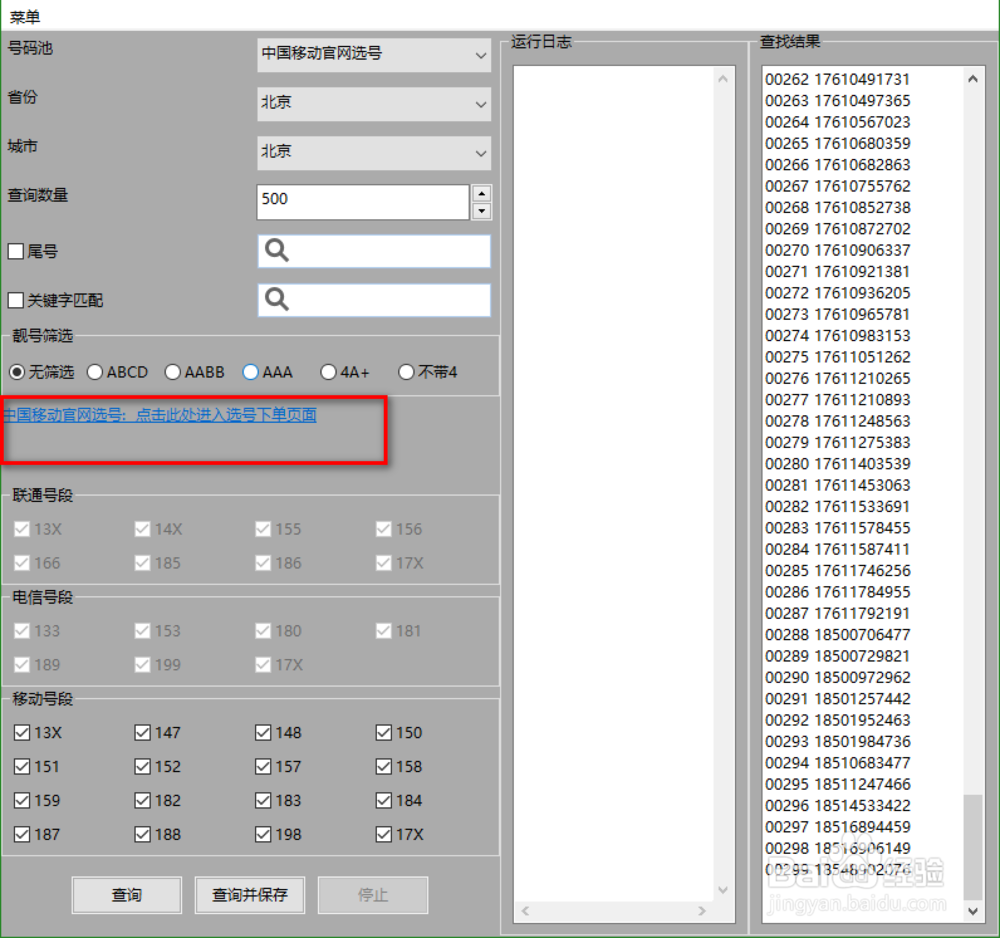Image resolution: width=1000 pixels, height=938 pixels.
Task: Click the 查询数量 field with 500
Action: pyautogui.click(x=363, y=202)
